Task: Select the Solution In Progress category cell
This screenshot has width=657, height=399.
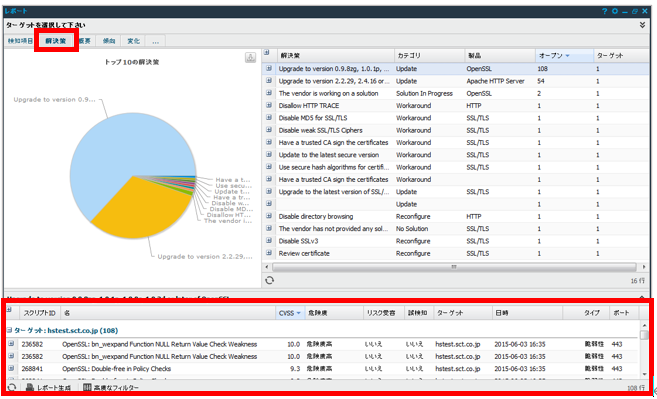Action: [424, 93]
